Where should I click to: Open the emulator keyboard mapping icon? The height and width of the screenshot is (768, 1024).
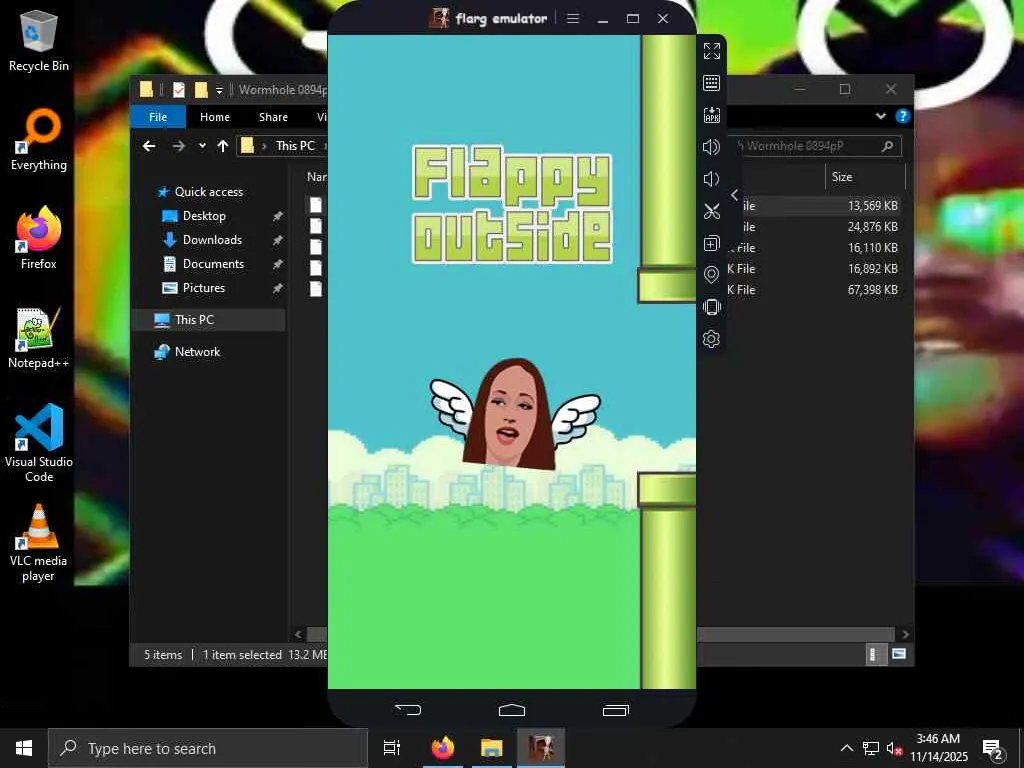(712, 83)
